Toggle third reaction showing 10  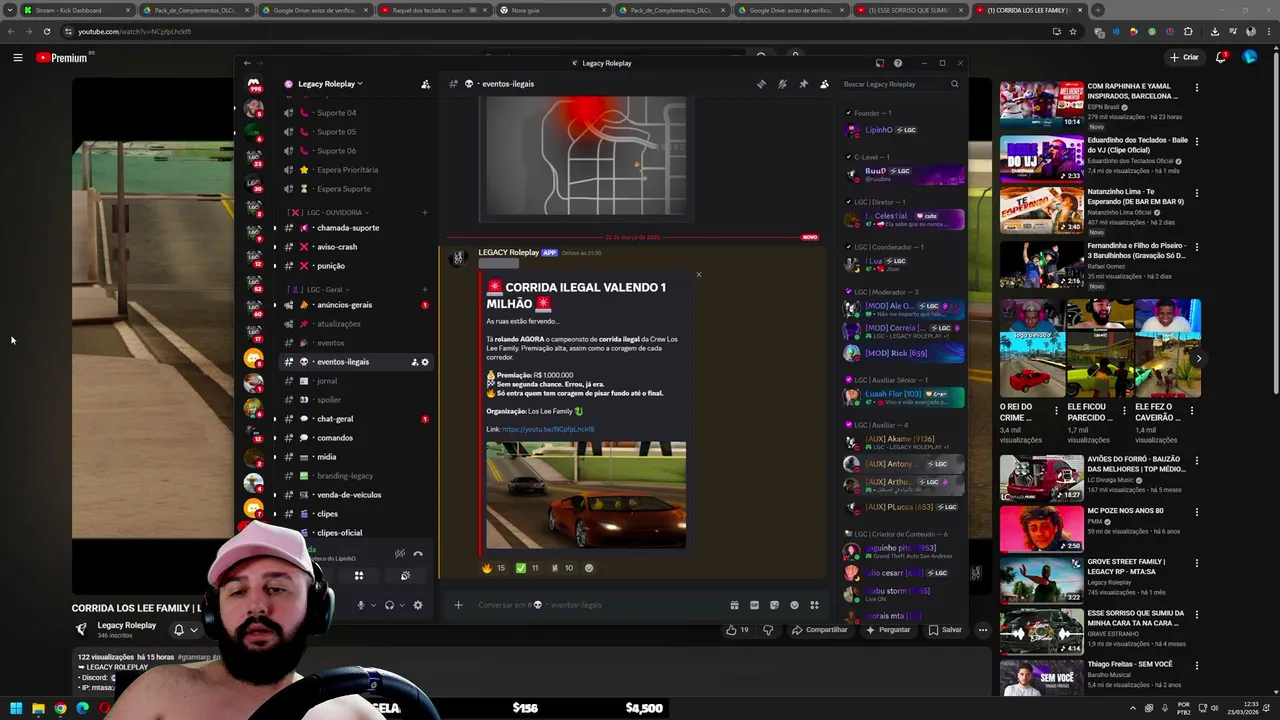561,568
